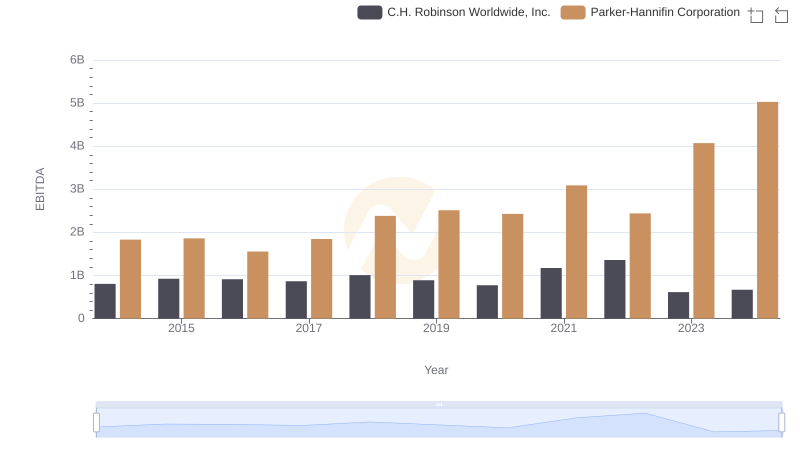Click the data zoom preview area

pos(439,423)
